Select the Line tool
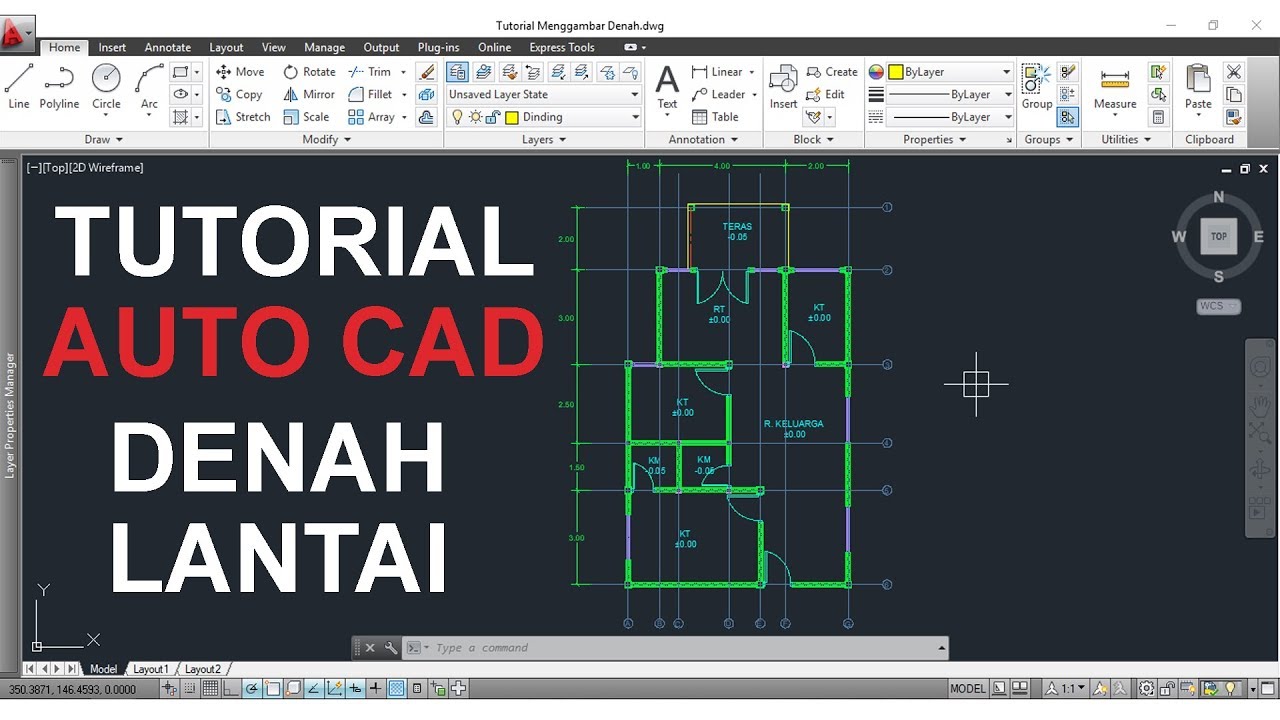This screenshot has height=720, width=1280. [x=18, y=86]
